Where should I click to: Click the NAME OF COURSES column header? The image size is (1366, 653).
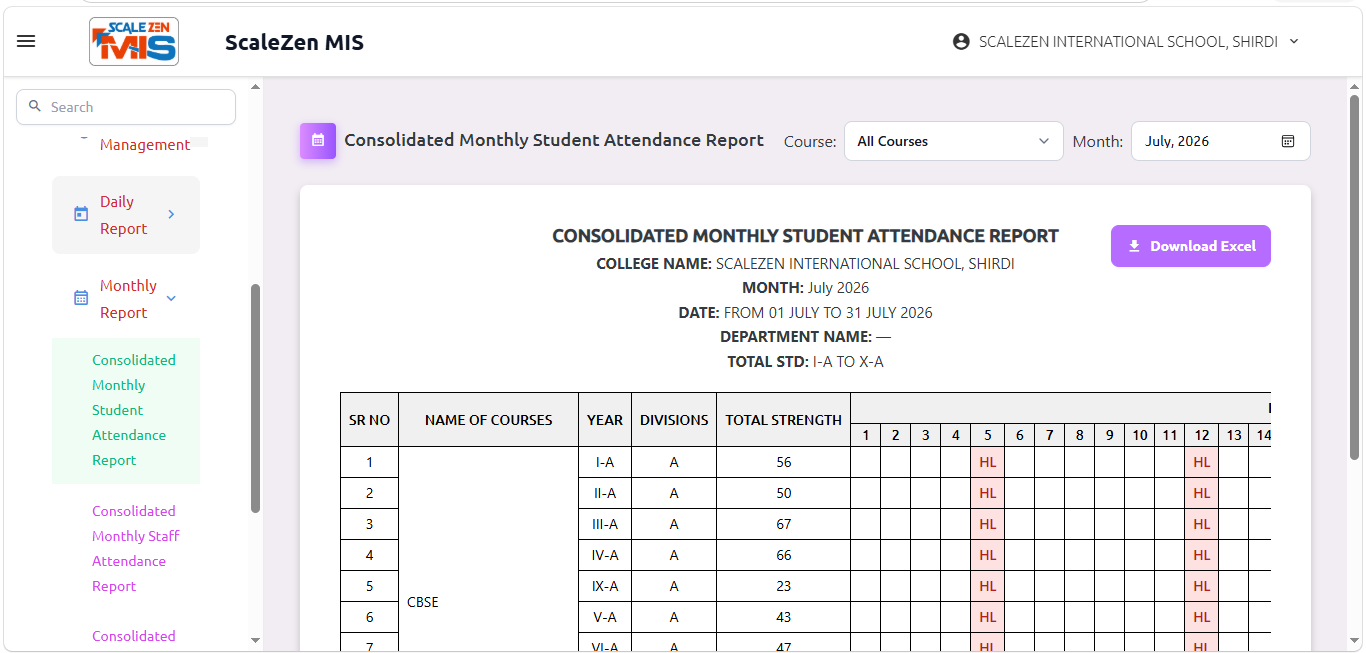click(488, 420)
